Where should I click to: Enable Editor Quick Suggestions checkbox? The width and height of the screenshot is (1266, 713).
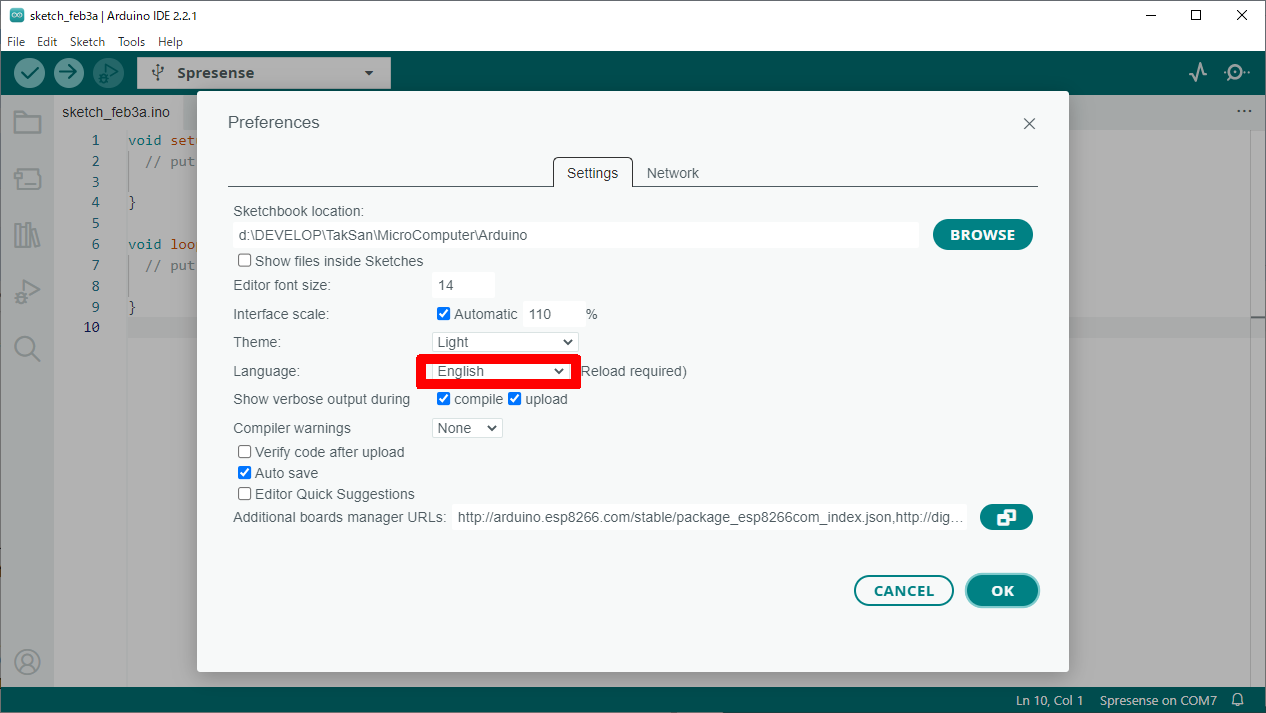[245, 494]
